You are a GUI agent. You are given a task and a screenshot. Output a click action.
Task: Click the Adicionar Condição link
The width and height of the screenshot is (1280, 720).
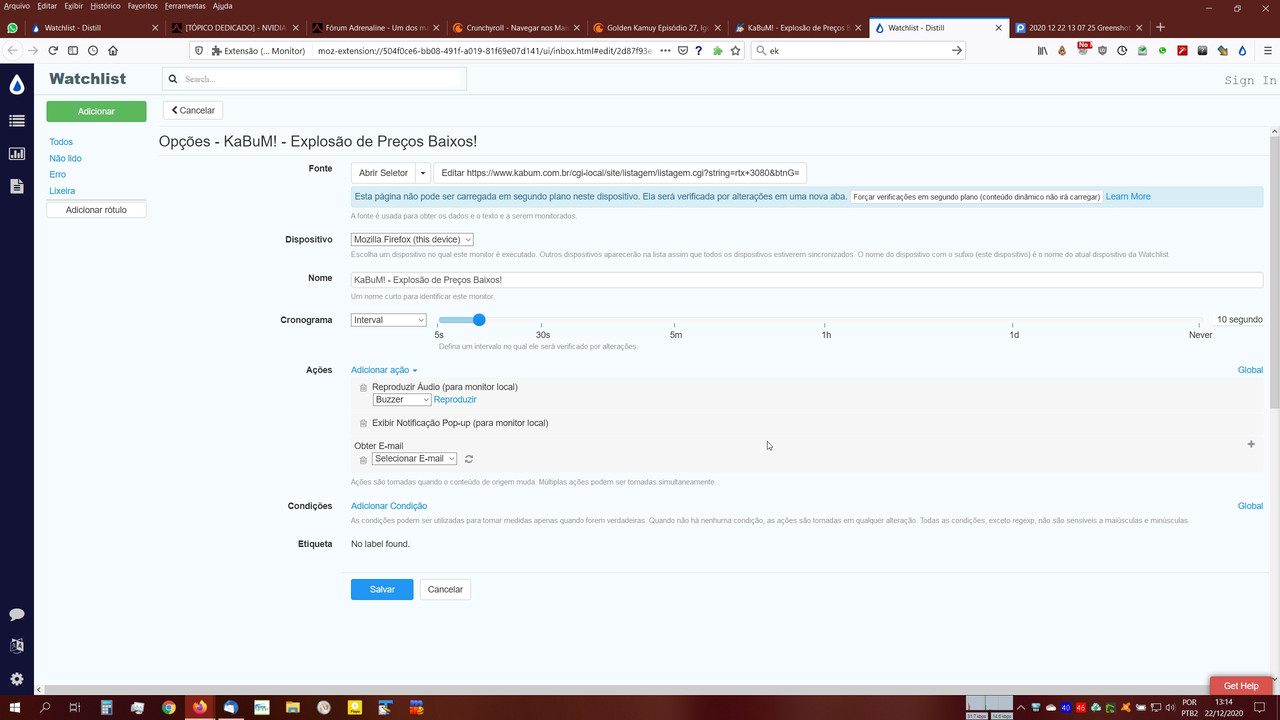[389, 506]
